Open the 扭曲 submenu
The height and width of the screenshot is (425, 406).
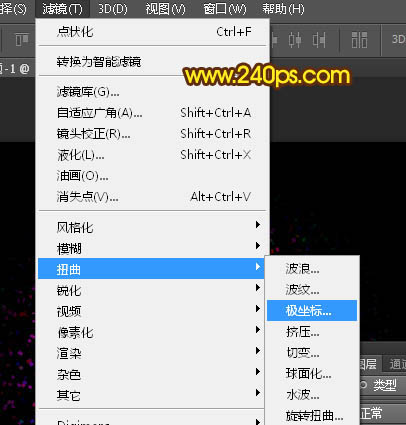click(151, 269)
